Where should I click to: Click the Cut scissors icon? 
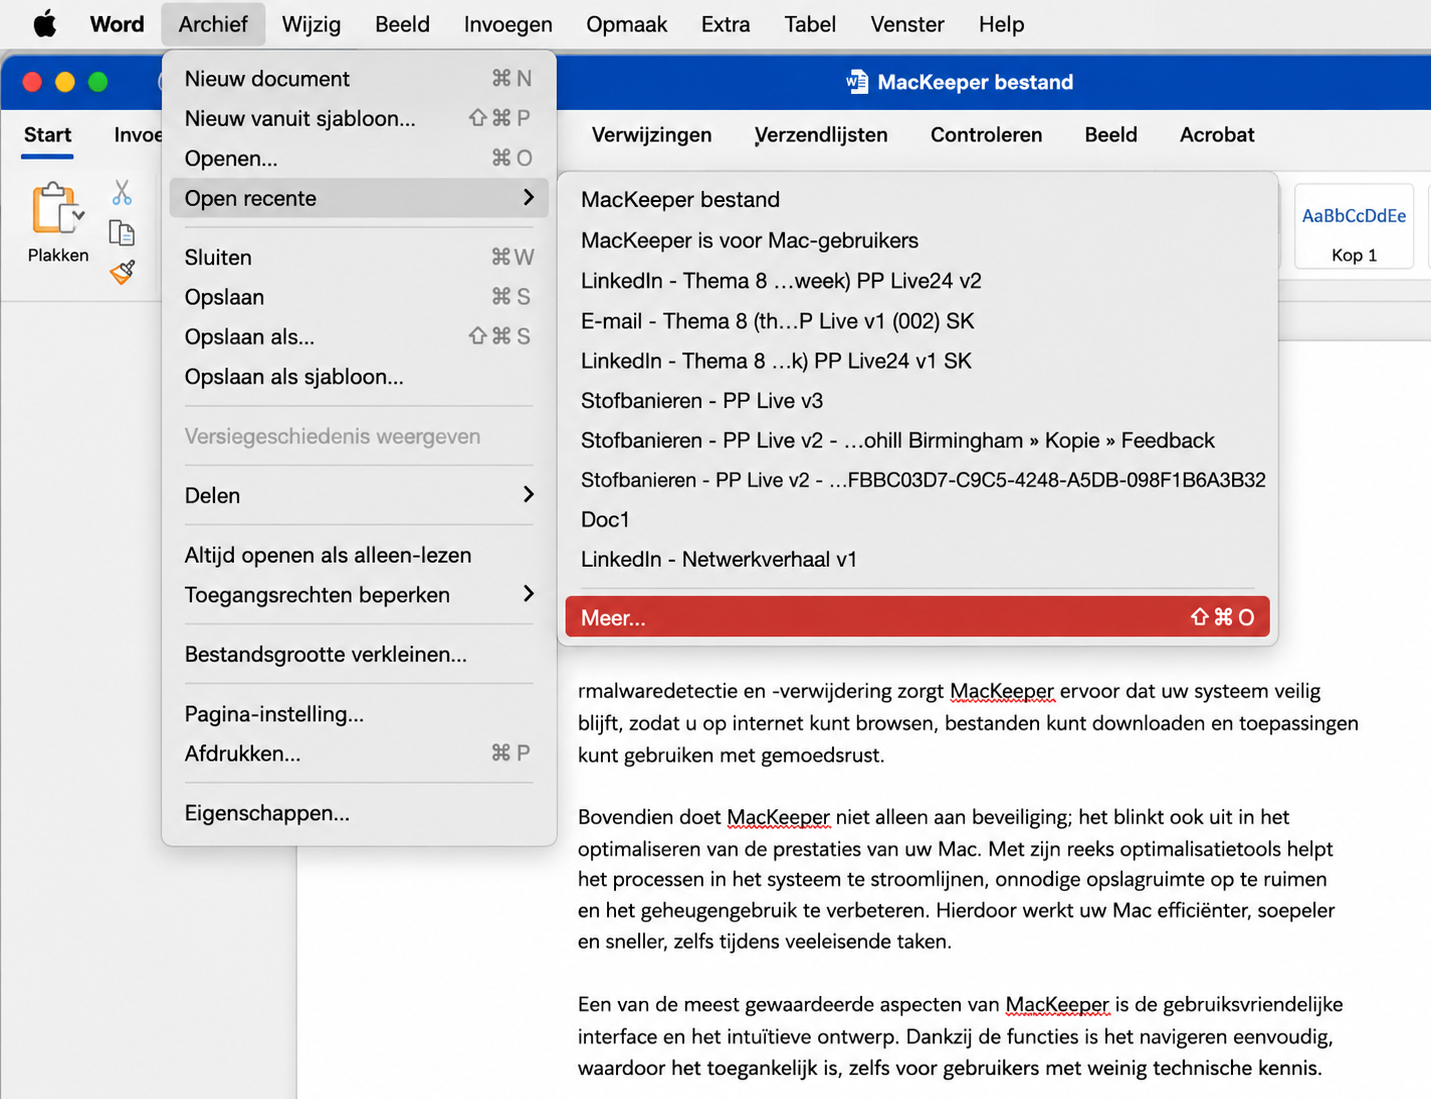[x=122, y=192]
